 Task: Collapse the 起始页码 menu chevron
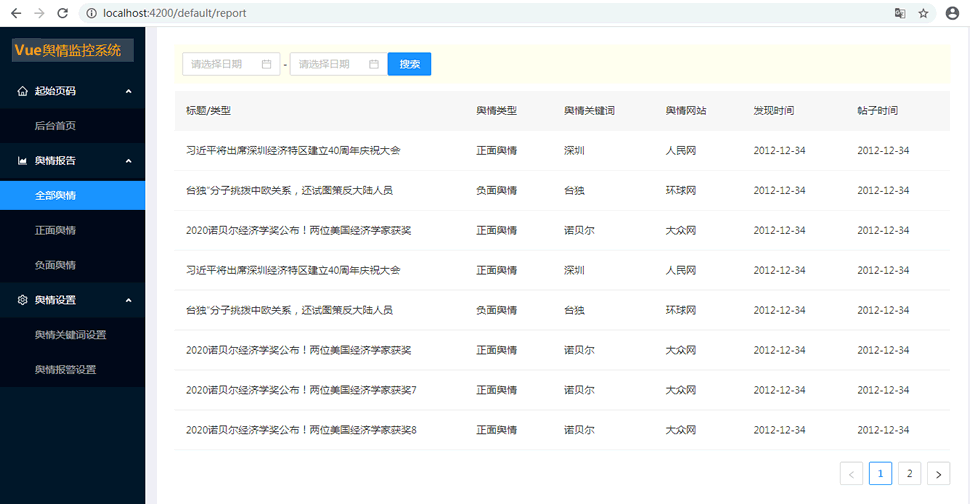click(x=129, y=91)
